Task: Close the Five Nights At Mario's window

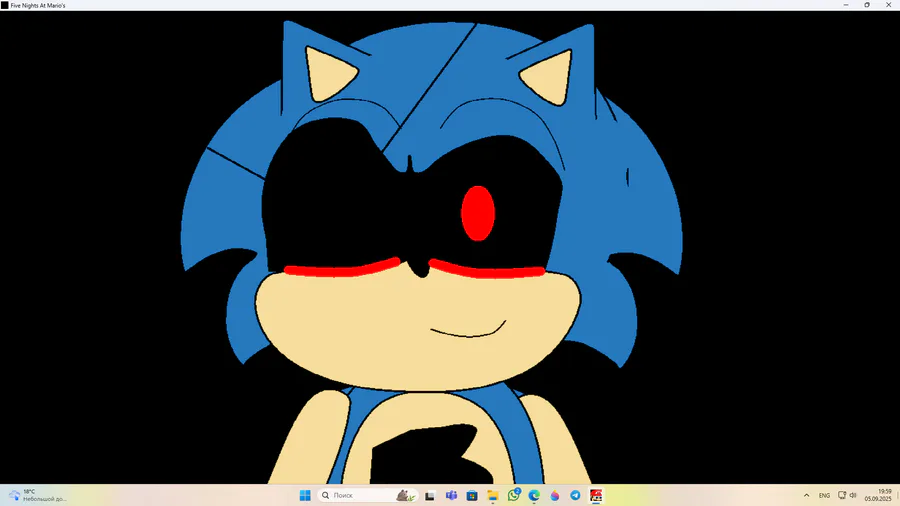Action: point(889,5)
